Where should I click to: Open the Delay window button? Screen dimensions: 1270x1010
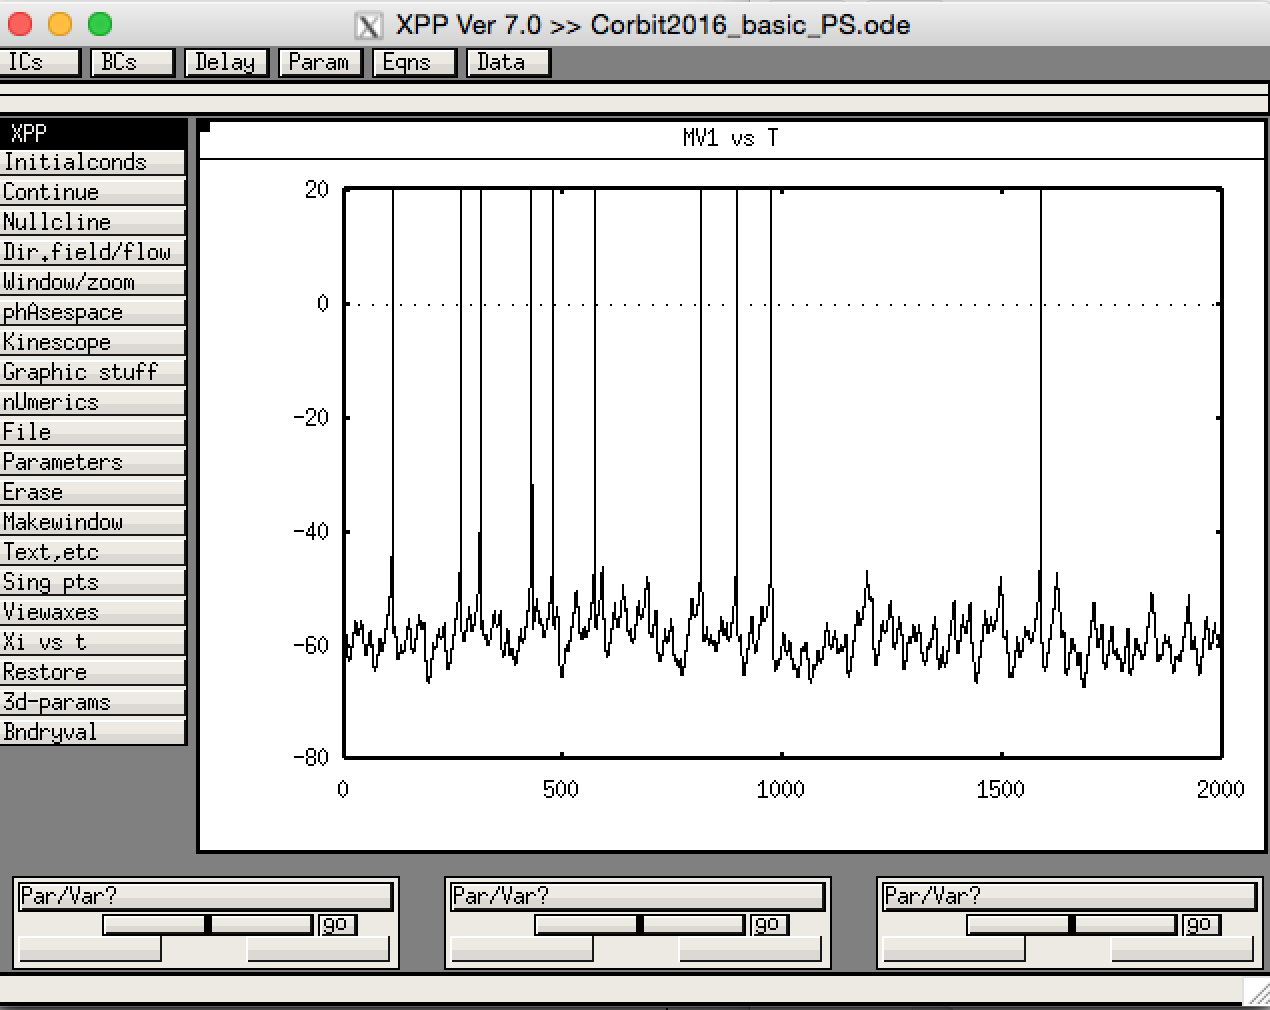tap(227, 62)
